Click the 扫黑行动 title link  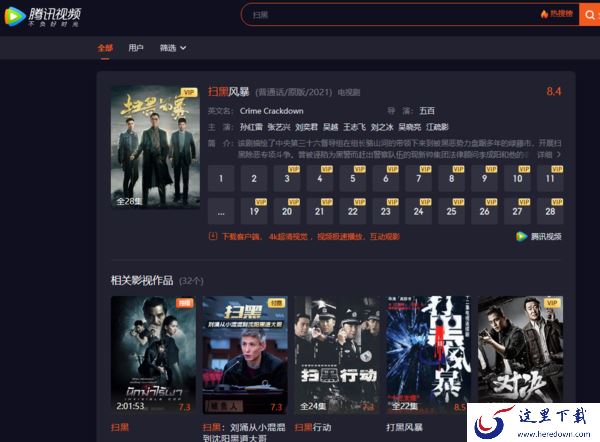pos(313,427)
